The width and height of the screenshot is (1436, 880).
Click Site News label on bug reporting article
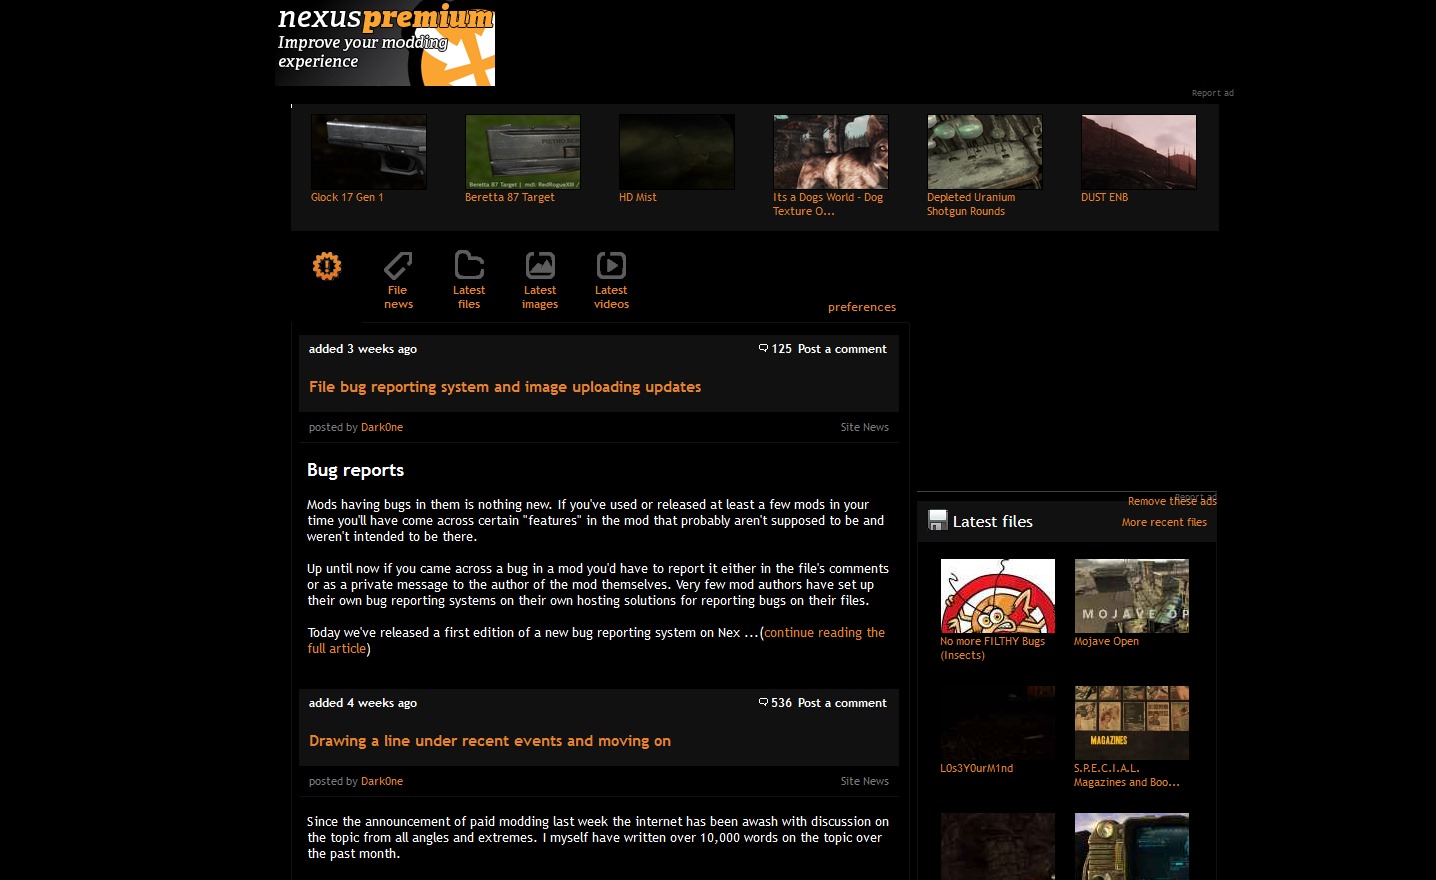pyautogui.click(x=864, y=427)
